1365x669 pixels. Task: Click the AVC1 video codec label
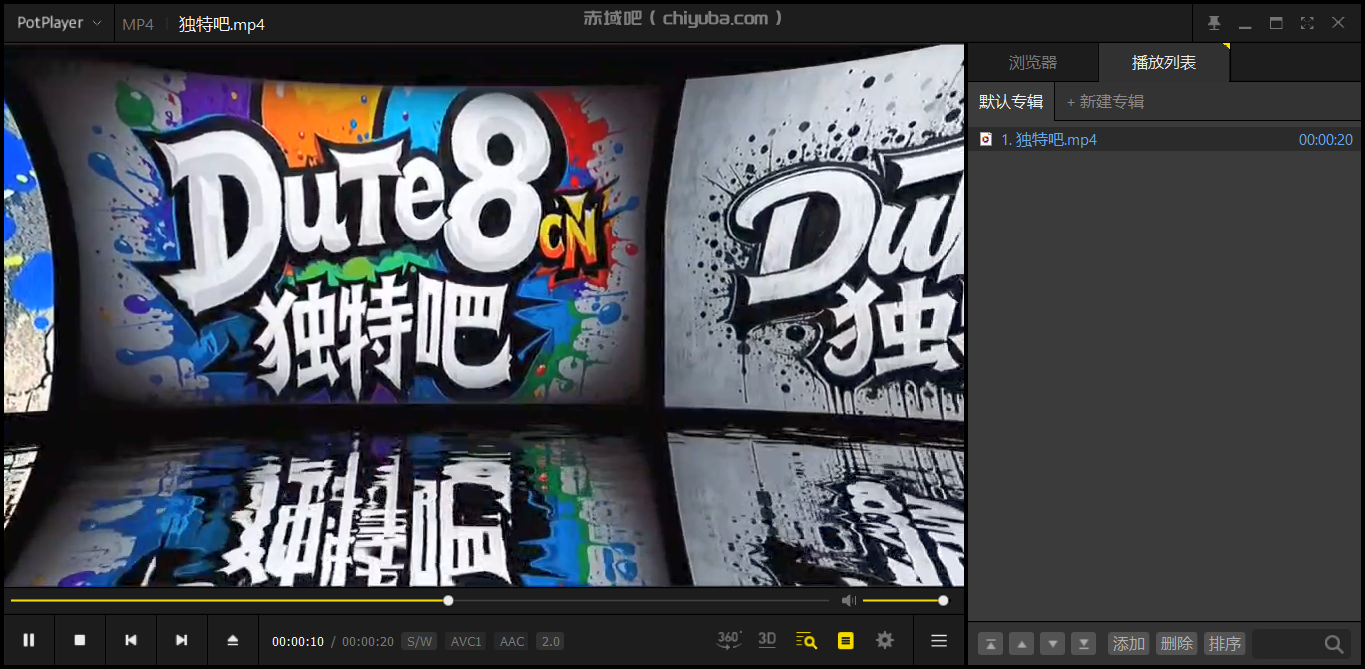point(466,641)
